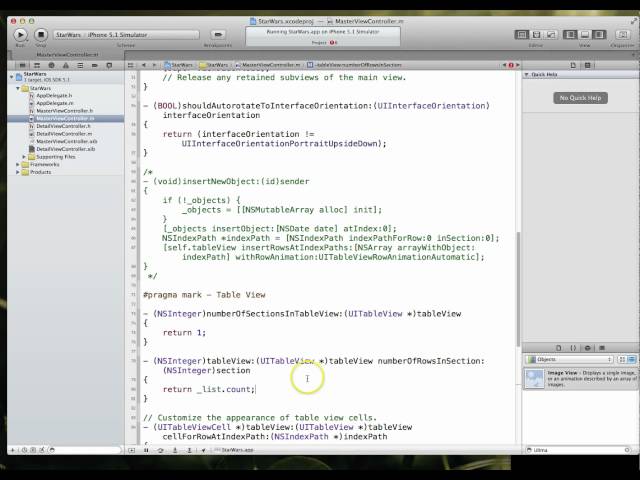Collapse the Quick Help section
Screen dimensions: 640x480
527,75
